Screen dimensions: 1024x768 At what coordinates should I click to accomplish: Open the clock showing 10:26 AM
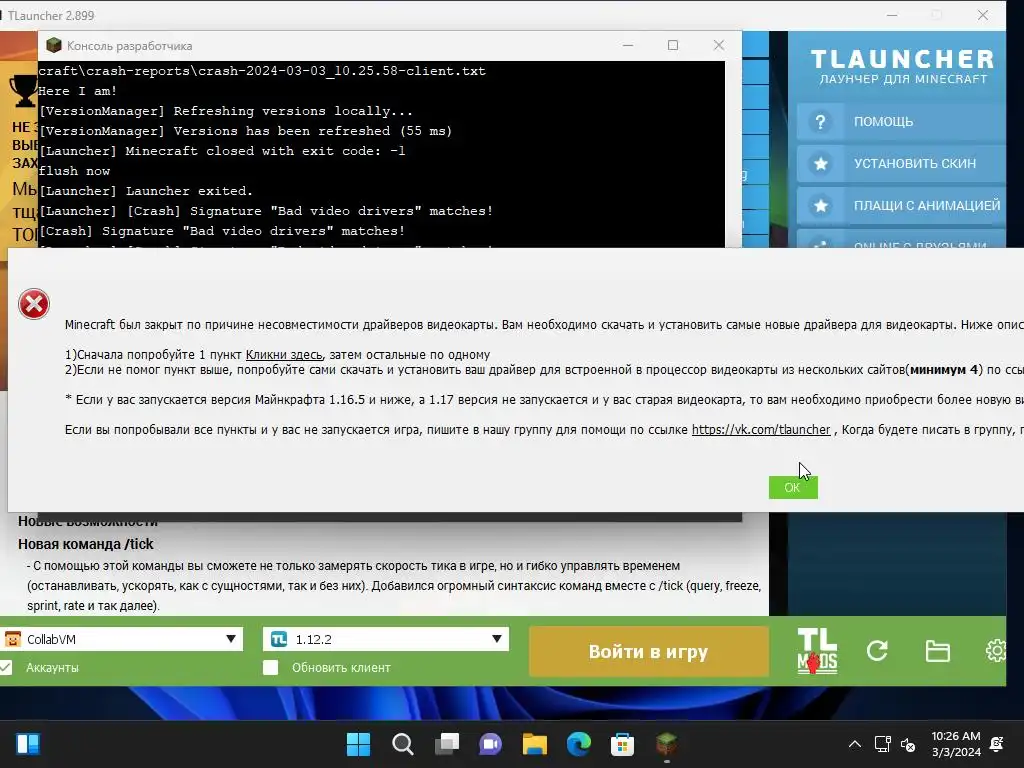tap(956, 744)
